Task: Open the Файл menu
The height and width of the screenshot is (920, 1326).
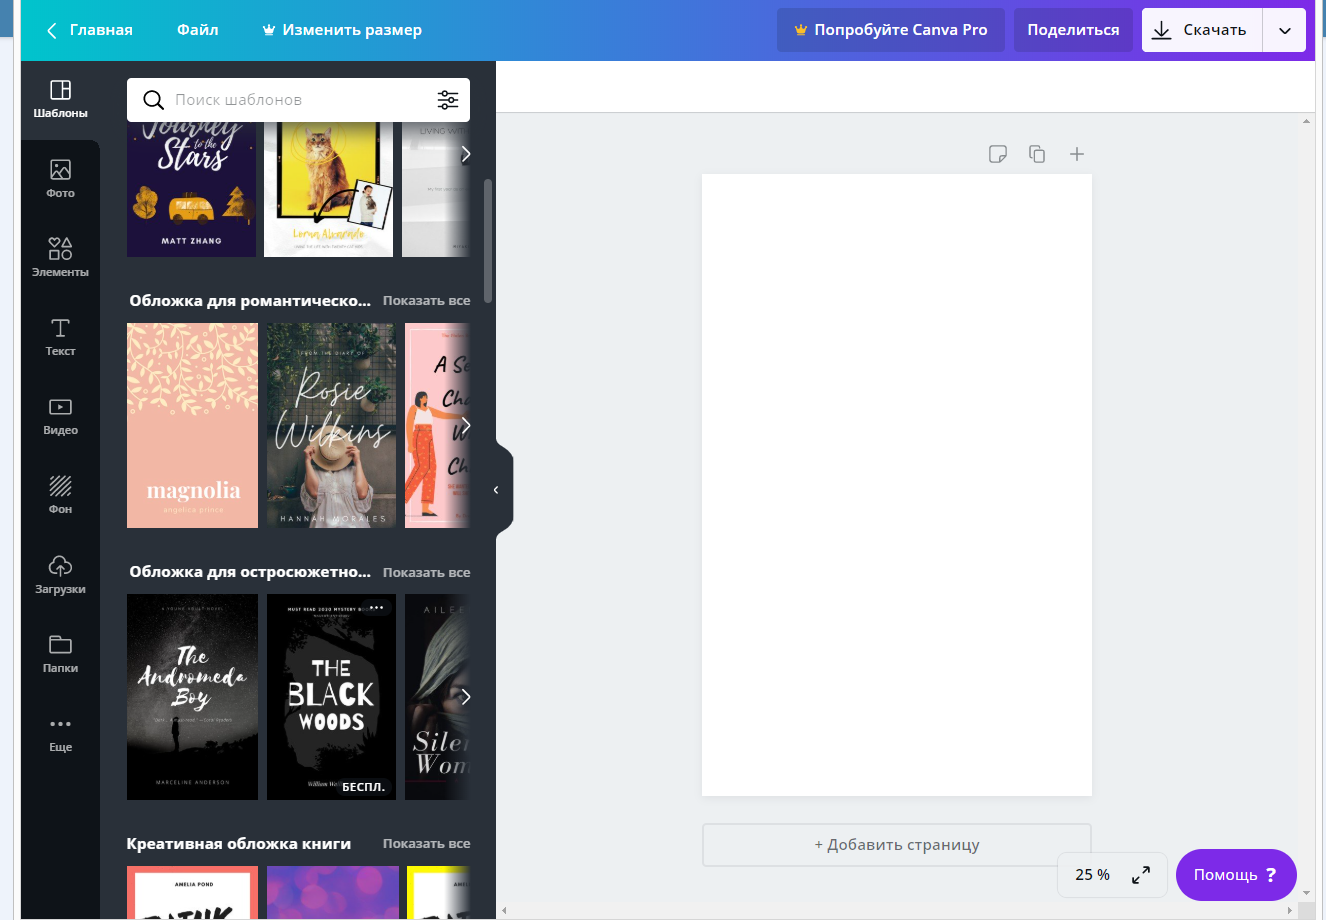Action: (197, 30)
